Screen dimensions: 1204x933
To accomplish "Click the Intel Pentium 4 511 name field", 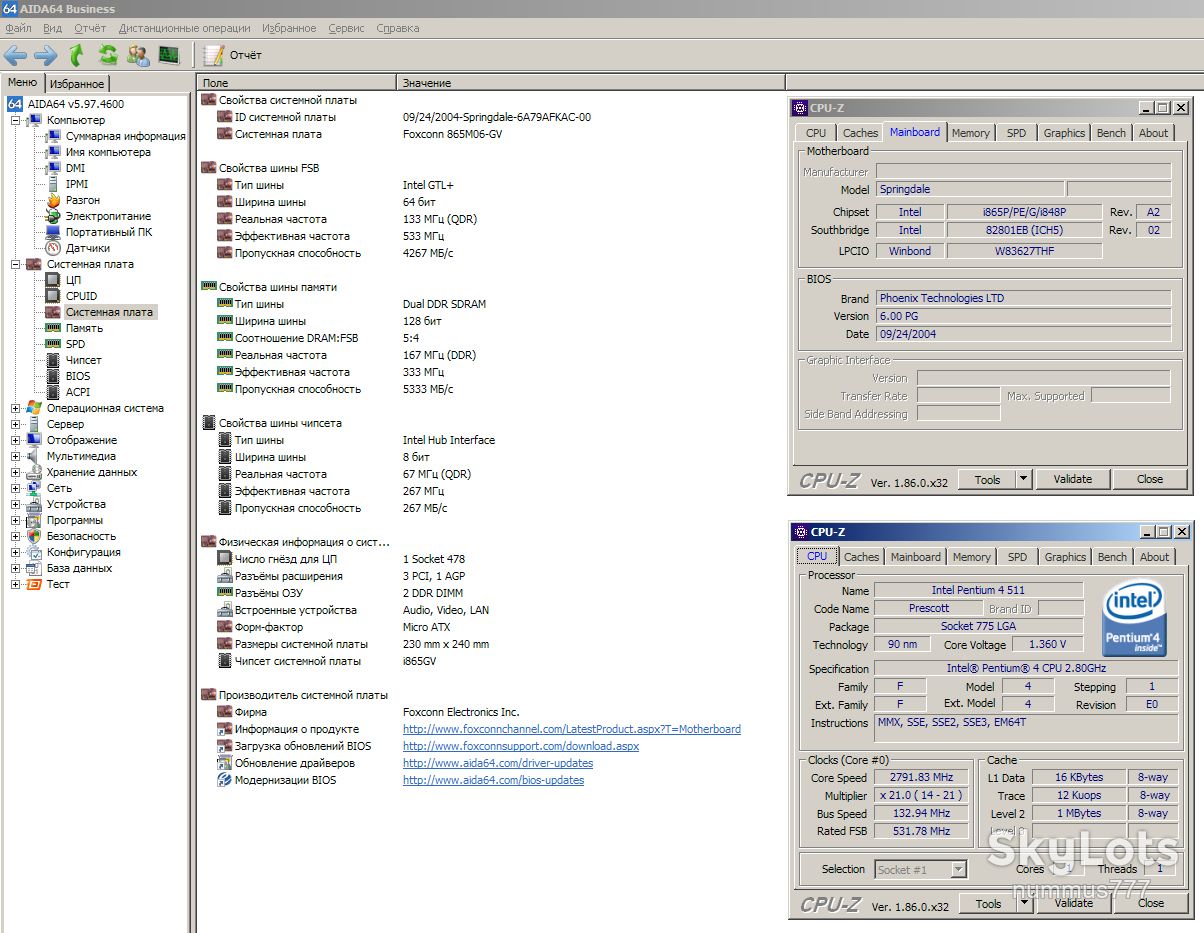I will pyautogui.click(x=978, y=590).
